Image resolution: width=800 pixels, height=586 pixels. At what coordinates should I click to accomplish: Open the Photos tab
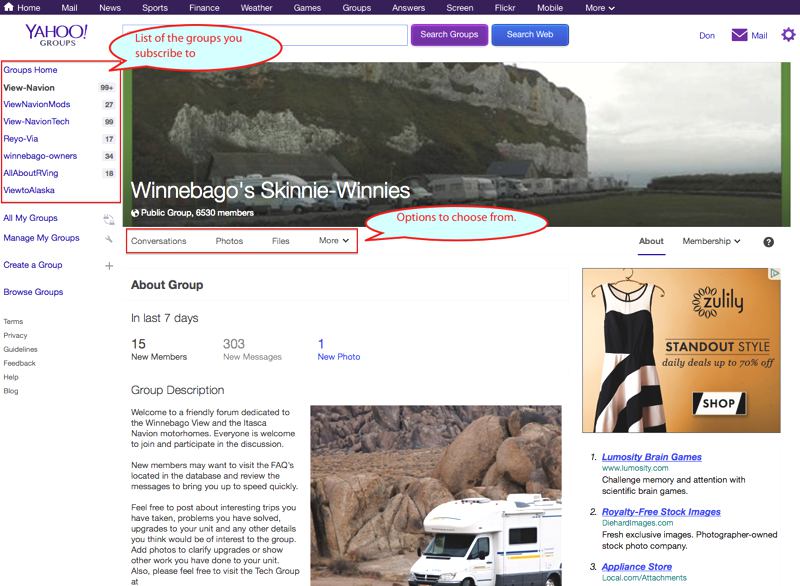click(x=229, y=241)
